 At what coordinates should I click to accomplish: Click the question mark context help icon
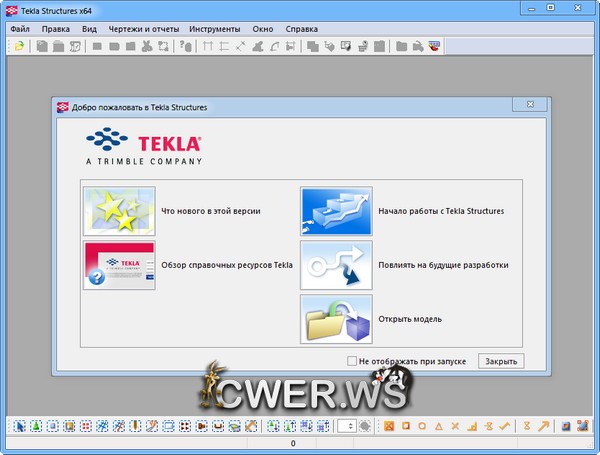tap(186, 46)
